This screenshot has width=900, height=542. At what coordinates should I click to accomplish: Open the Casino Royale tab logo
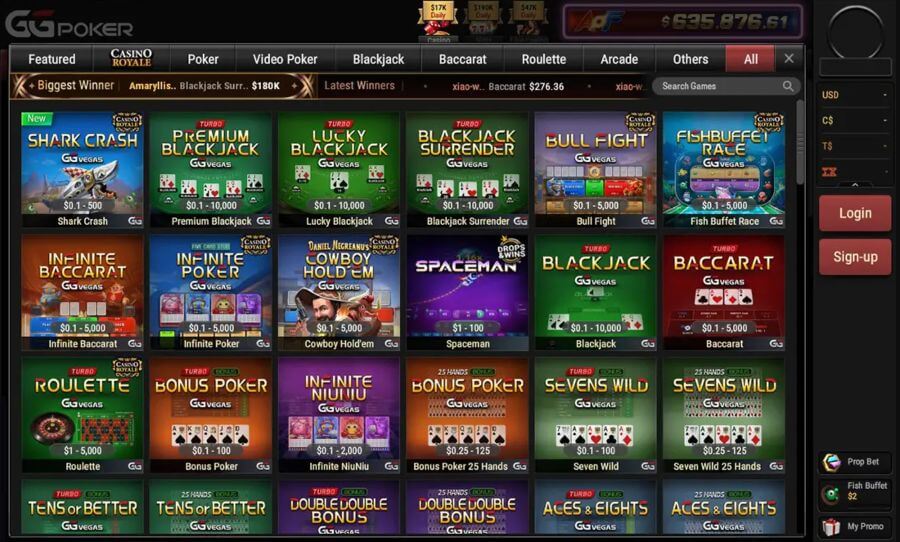[x=131, y=58]
